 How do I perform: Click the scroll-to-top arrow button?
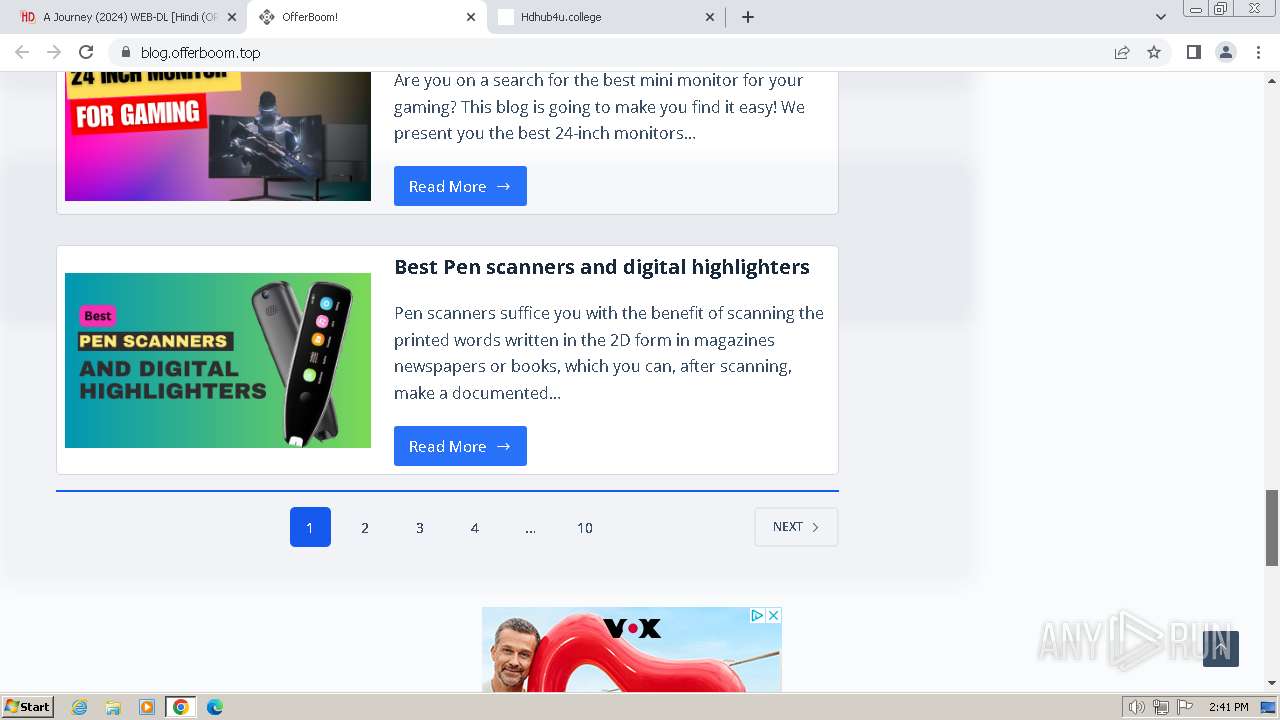(1221, 649)
